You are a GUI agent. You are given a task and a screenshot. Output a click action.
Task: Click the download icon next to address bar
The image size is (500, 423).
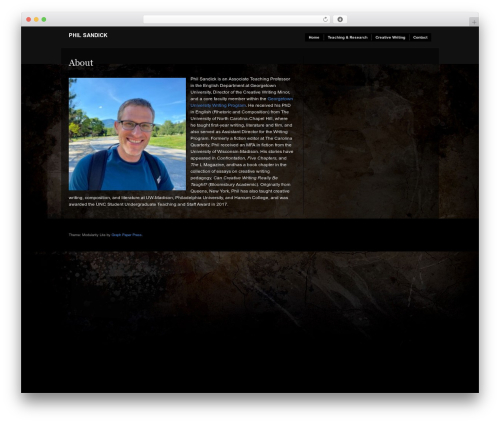[340, 19]
